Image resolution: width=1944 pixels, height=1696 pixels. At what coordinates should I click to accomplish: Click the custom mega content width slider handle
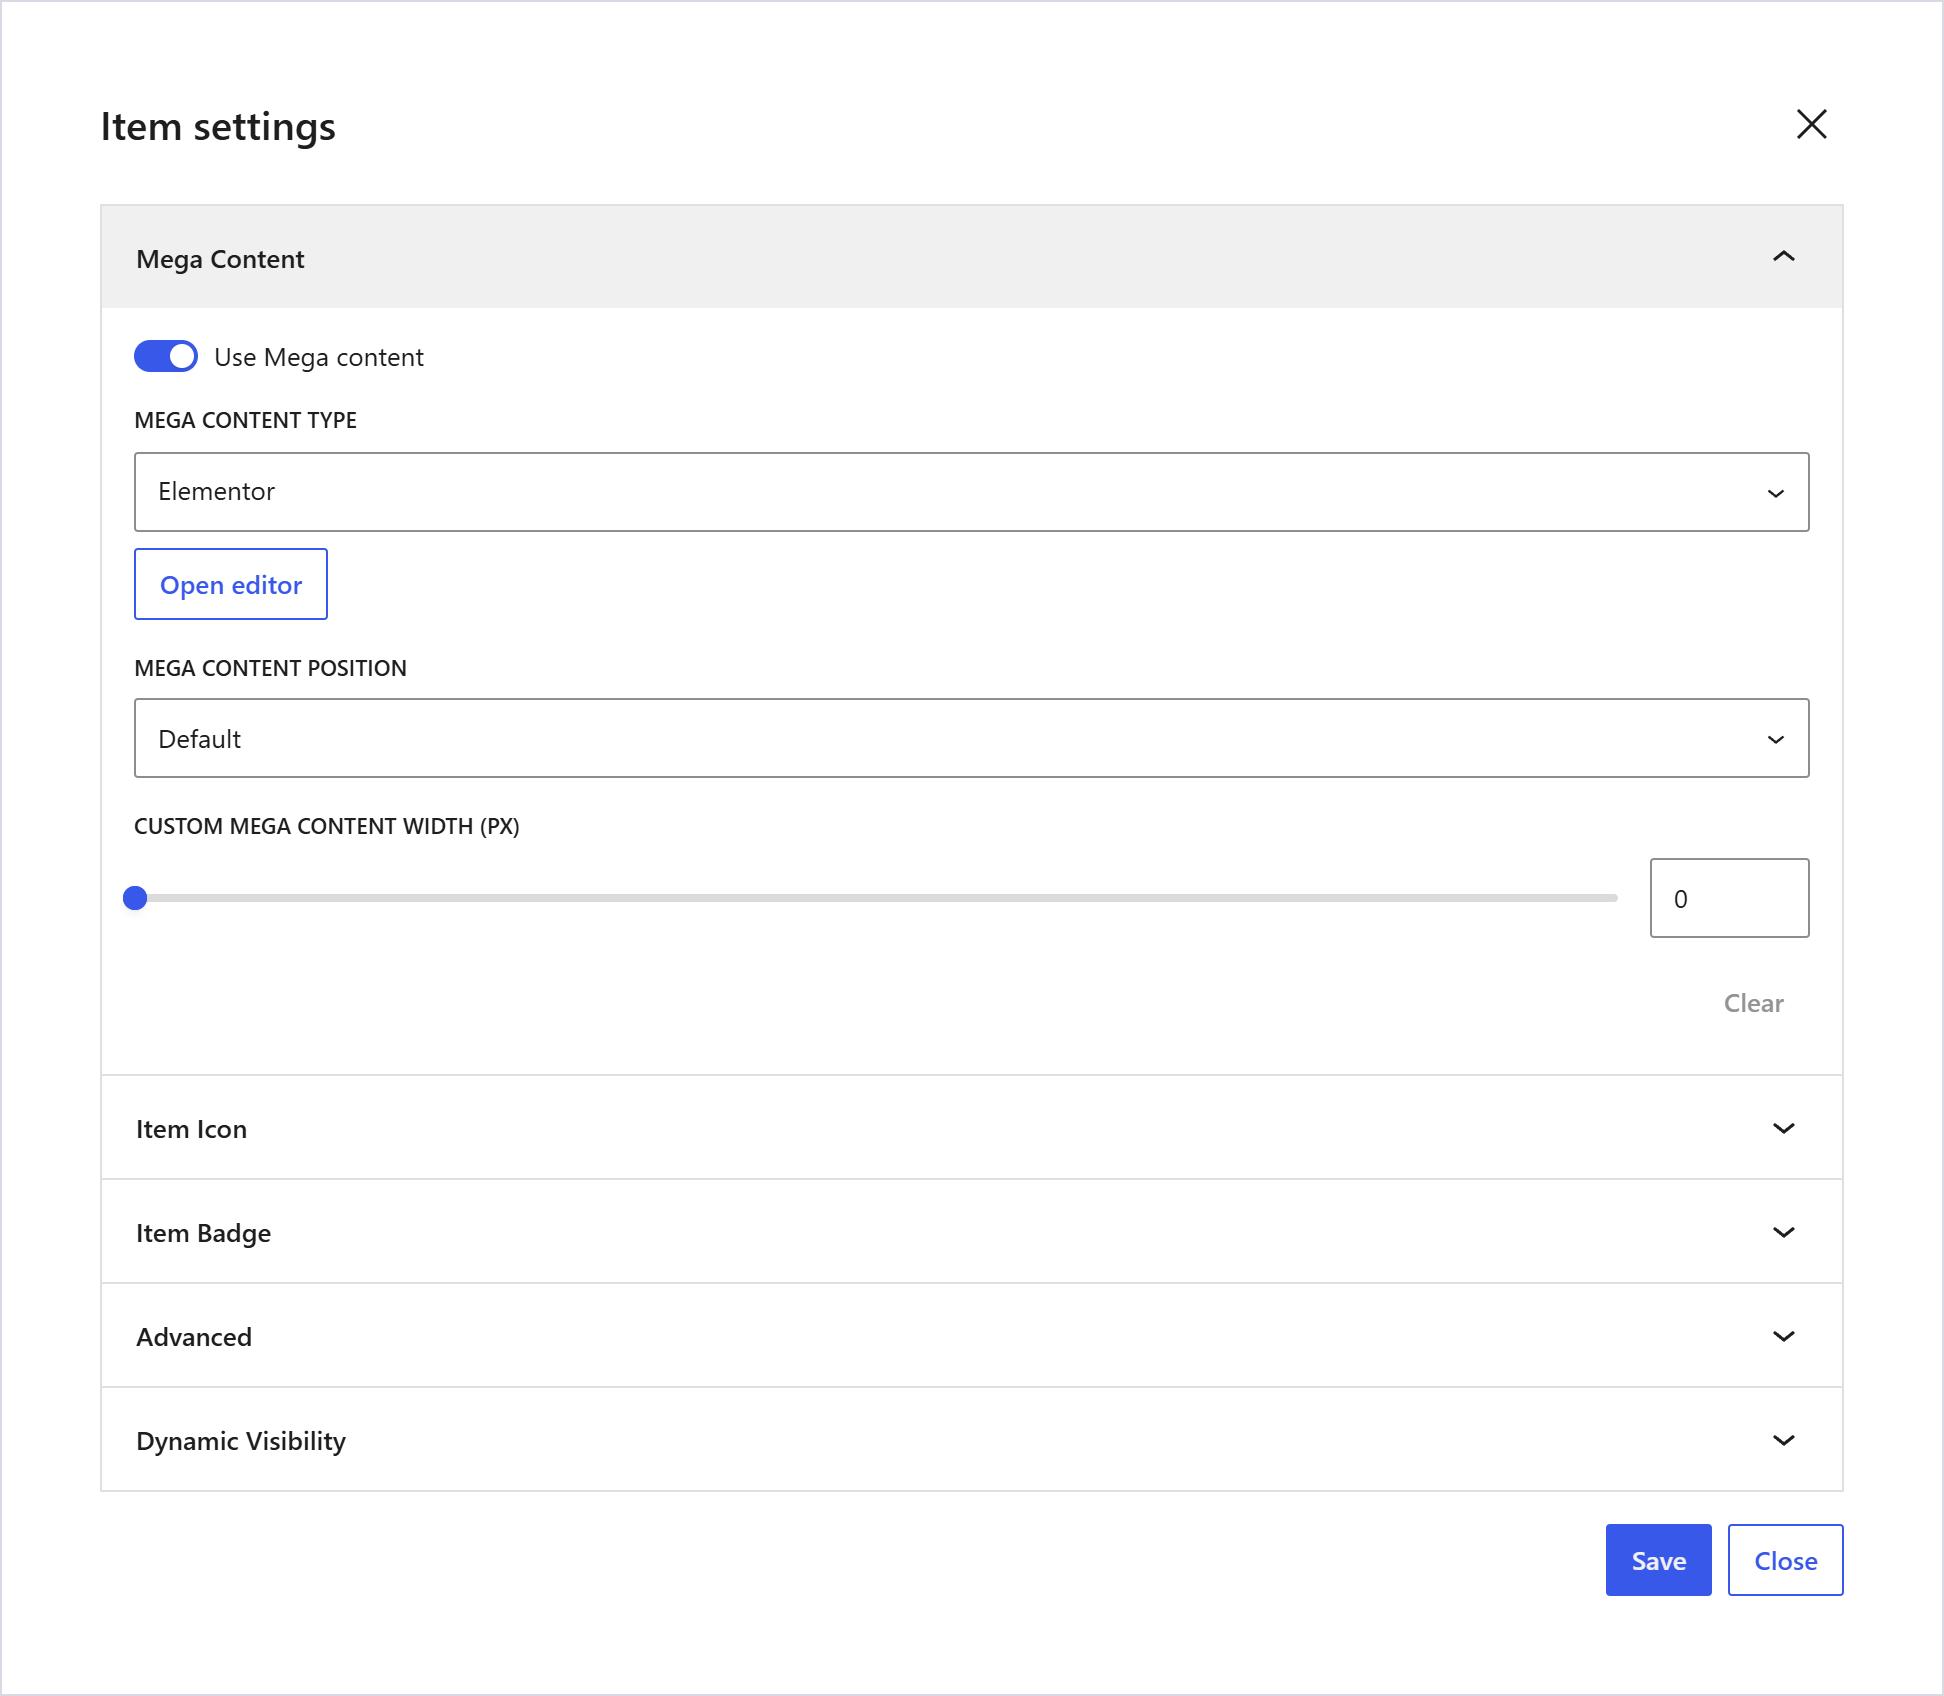coord(135,898)
